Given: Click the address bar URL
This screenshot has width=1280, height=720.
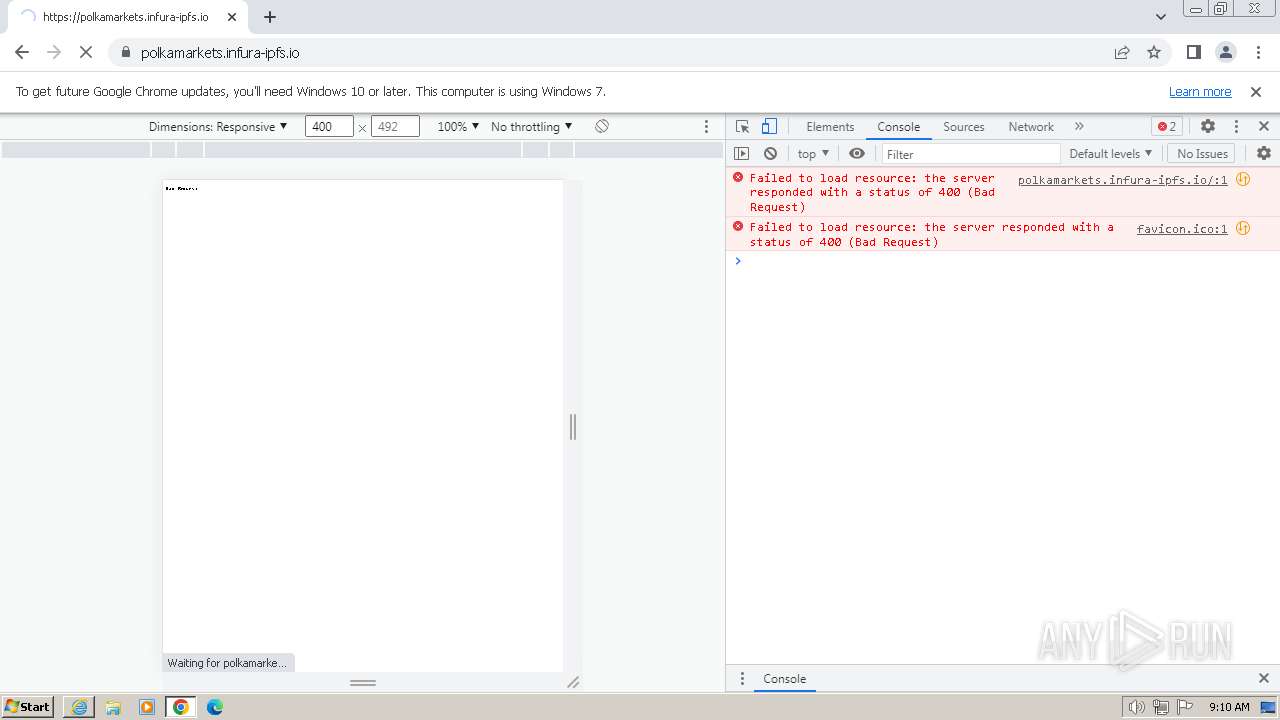Looking at the screenshot, I should point(220,52).
